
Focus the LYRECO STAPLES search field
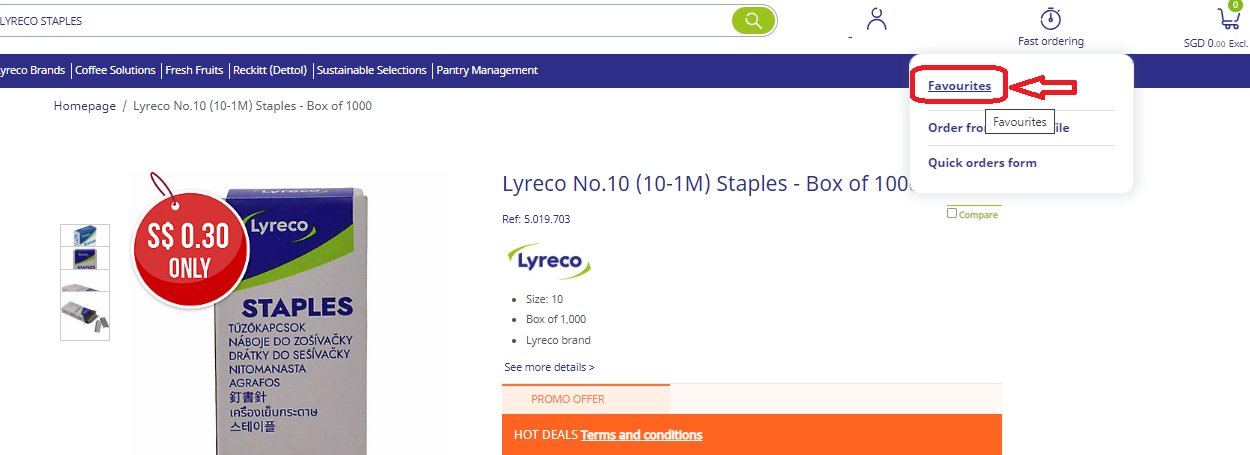click(365, 20)
